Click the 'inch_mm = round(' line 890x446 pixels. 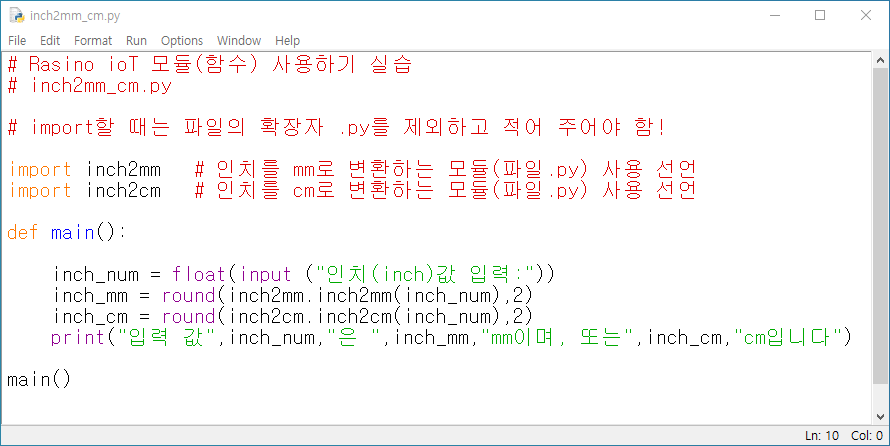293,296
